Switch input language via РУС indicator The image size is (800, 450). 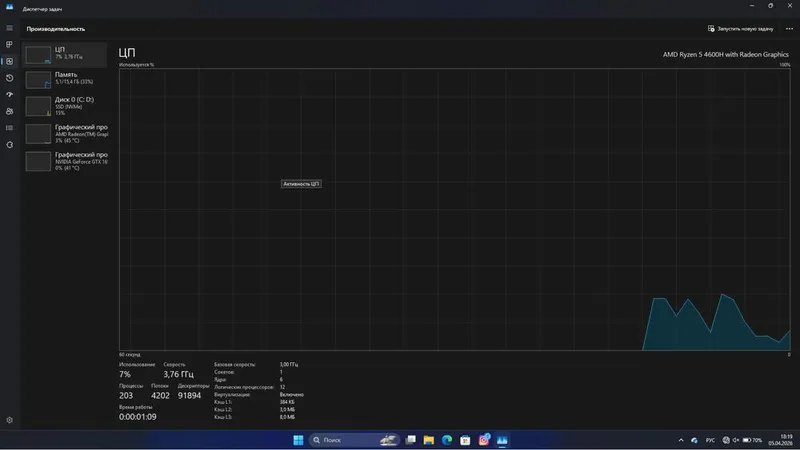coord(710,440)
